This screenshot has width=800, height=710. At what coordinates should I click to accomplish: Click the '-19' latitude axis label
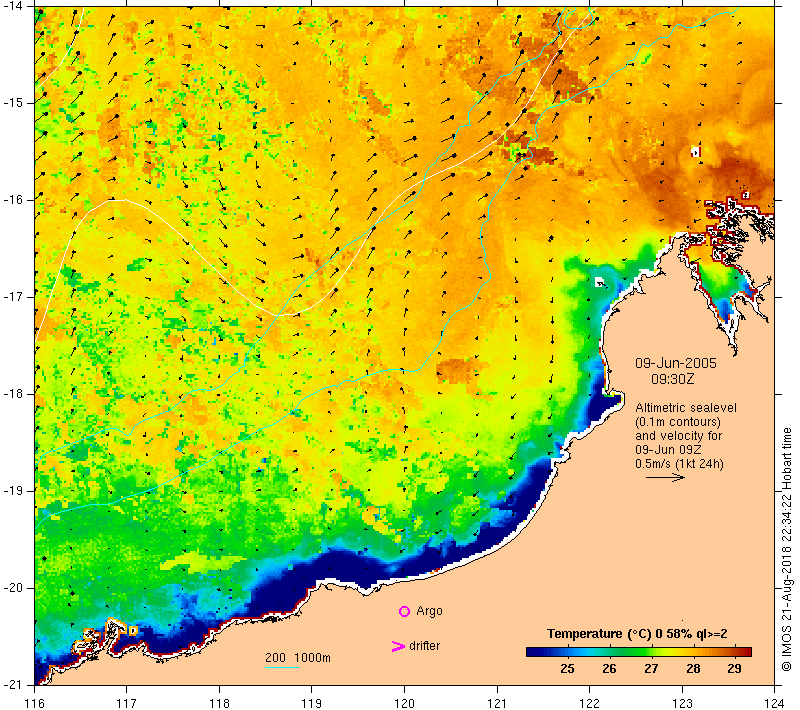(x=12, y=491)
